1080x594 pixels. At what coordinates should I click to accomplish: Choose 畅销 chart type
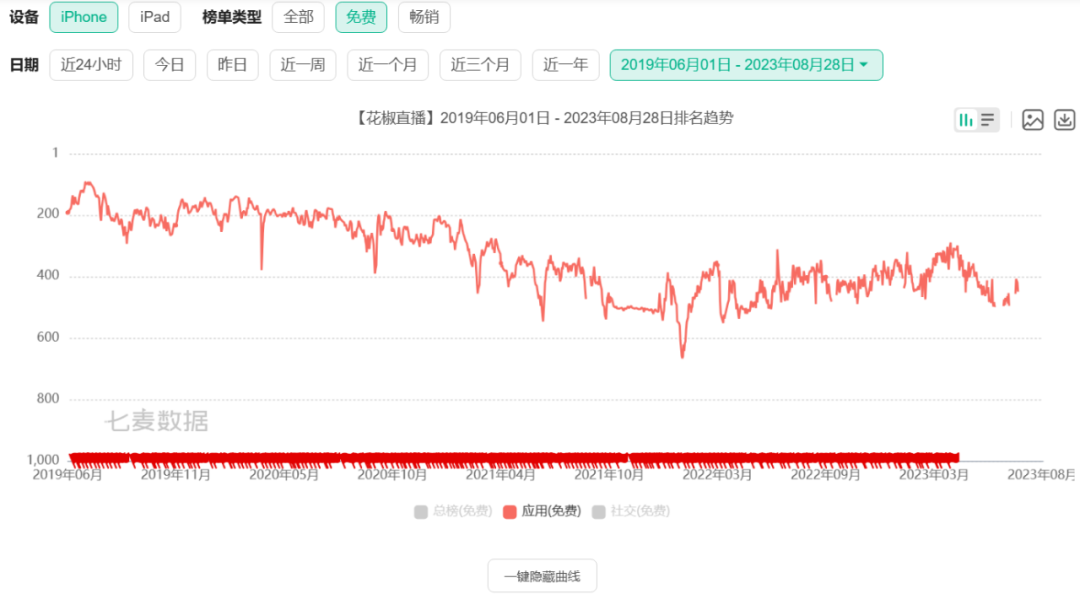click(424, 17)
